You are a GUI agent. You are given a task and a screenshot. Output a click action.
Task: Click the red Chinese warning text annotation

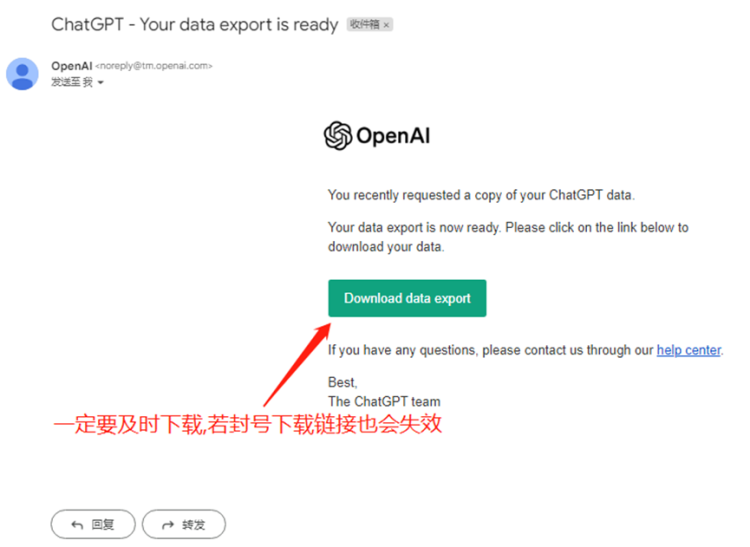point(247,424)
